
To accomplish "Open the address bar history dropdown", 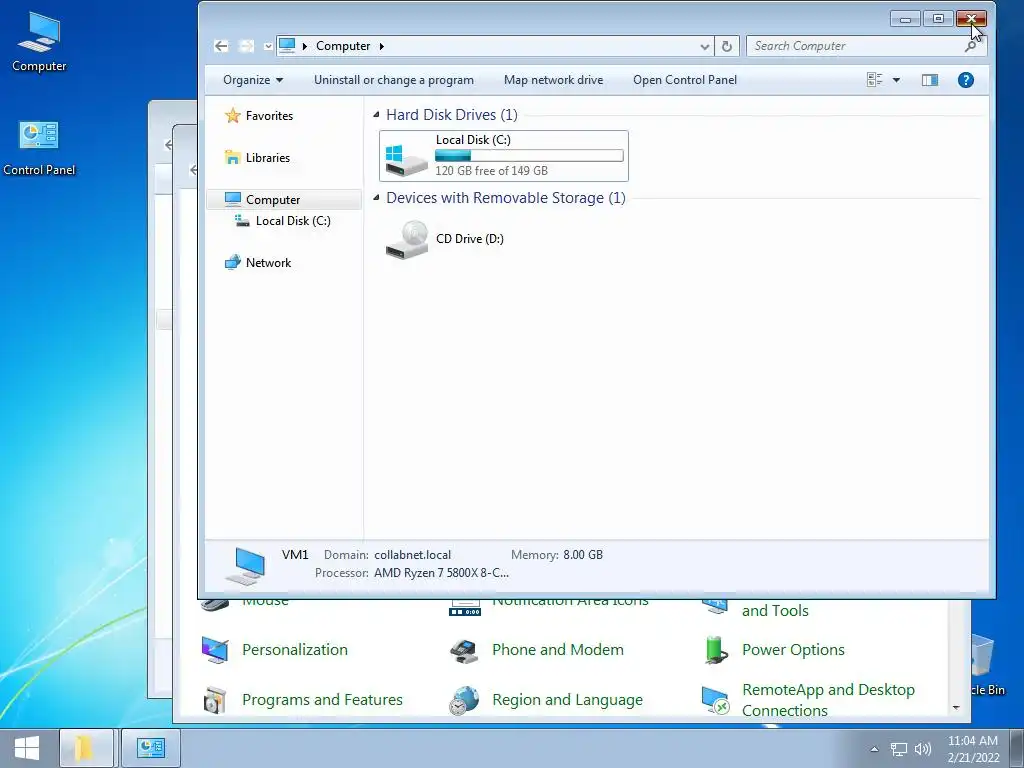I will (704, 46).
